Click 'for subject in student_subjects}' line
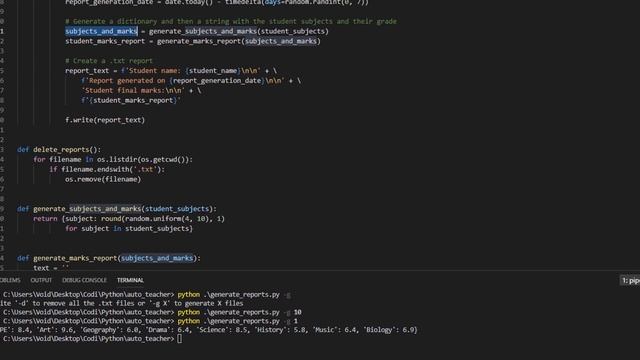The width and height of the screenshot is (640, 360). click(x=129, y=229)
